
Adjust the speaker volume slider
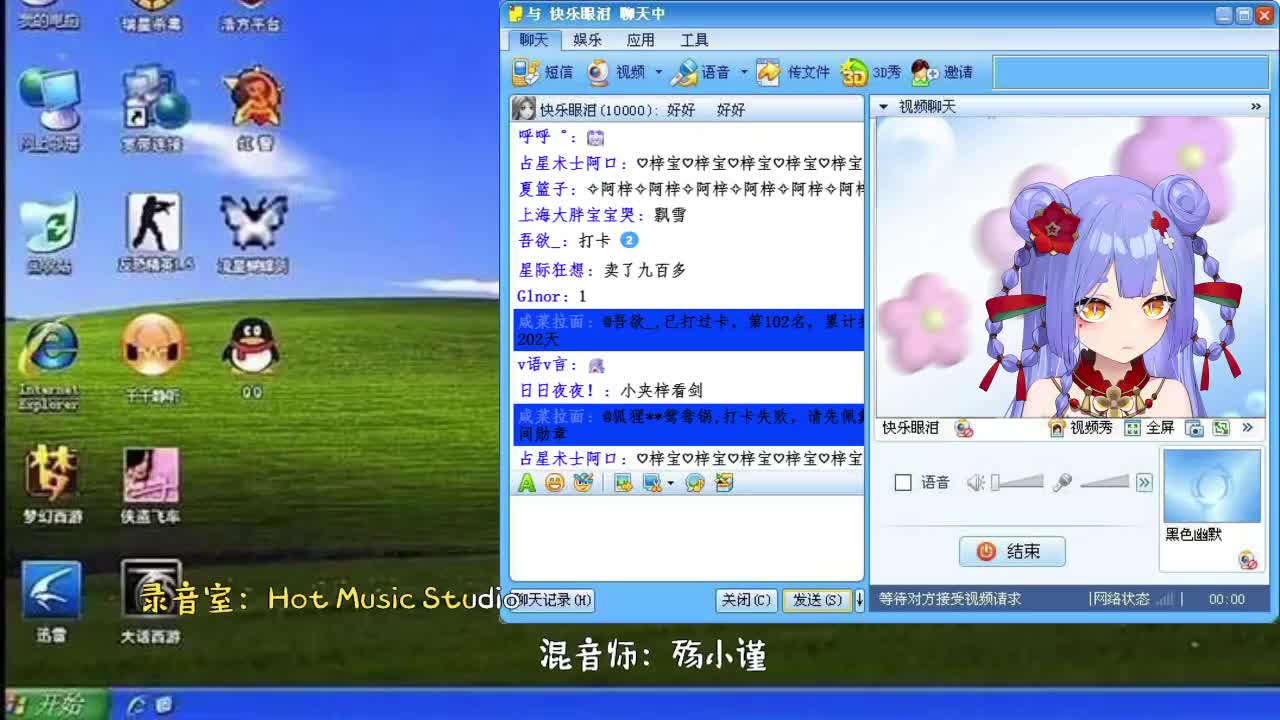(x=1017, y=483)
